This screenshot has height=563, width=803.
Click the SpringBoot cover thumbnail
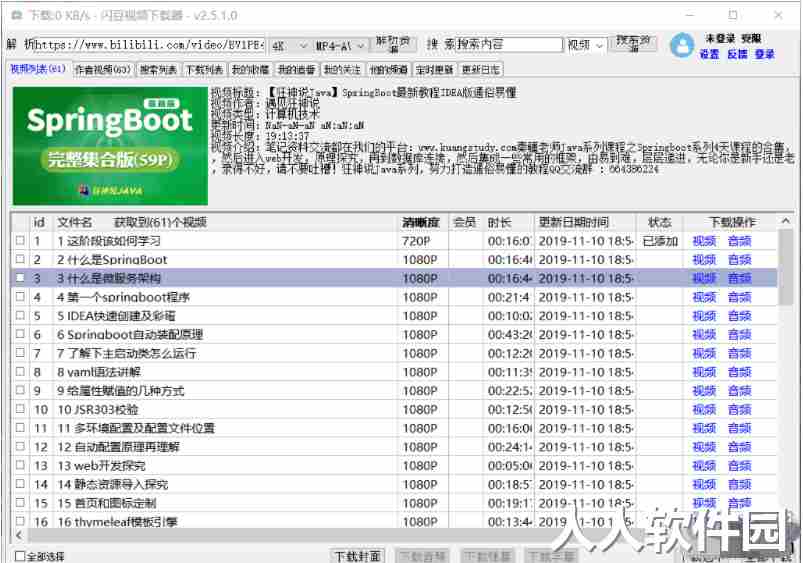110,145
